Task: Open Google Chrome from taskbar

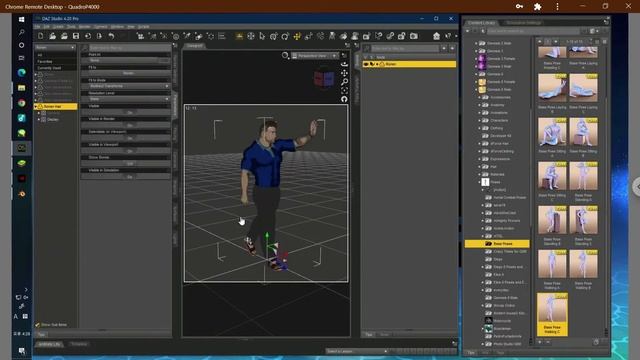Action: coord(22,103)
